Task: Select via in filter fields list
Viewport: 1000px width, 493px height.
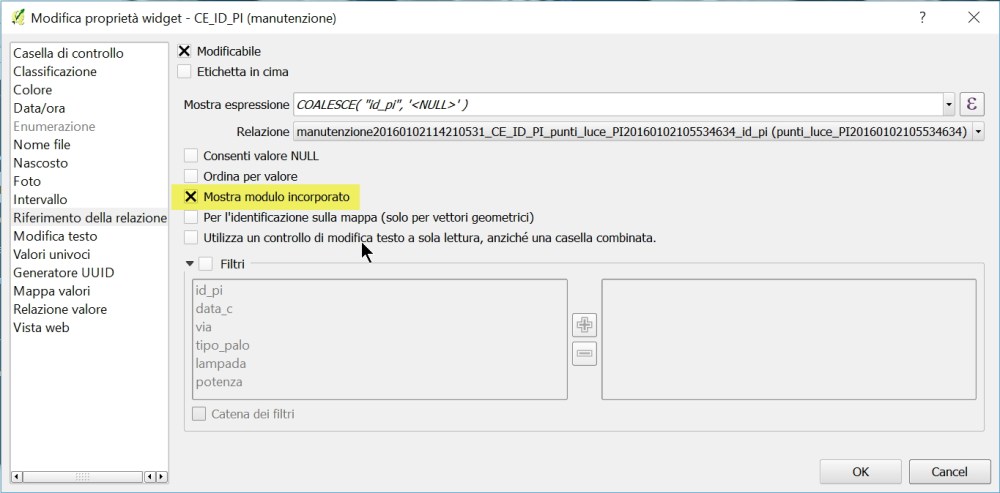Action: coord(203,327)
